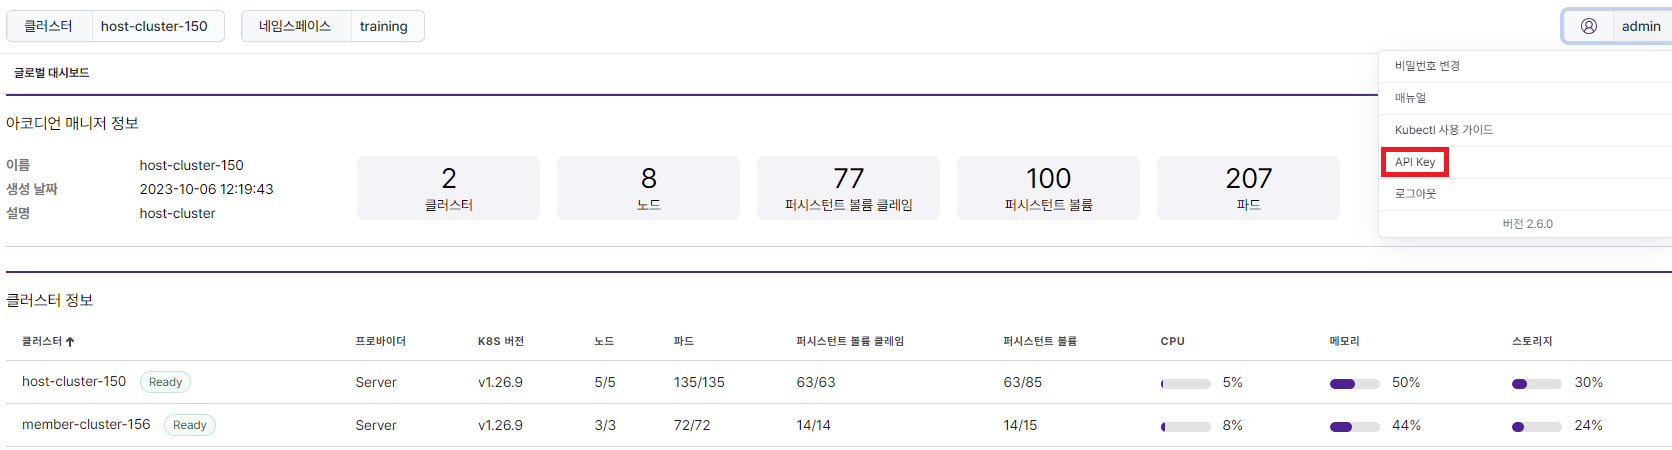The image size is (1672, 450).
Task: Click the 스토리지 column header
Action: [x=1532, y=341]
